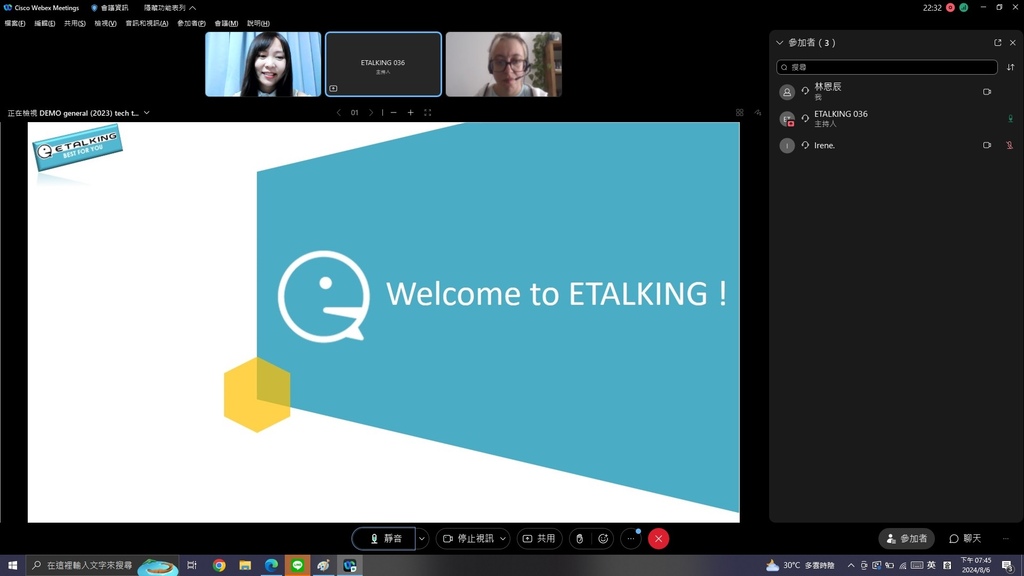Zoom out of the shared slide
The image size is (1024, 576).
[393, 112]
